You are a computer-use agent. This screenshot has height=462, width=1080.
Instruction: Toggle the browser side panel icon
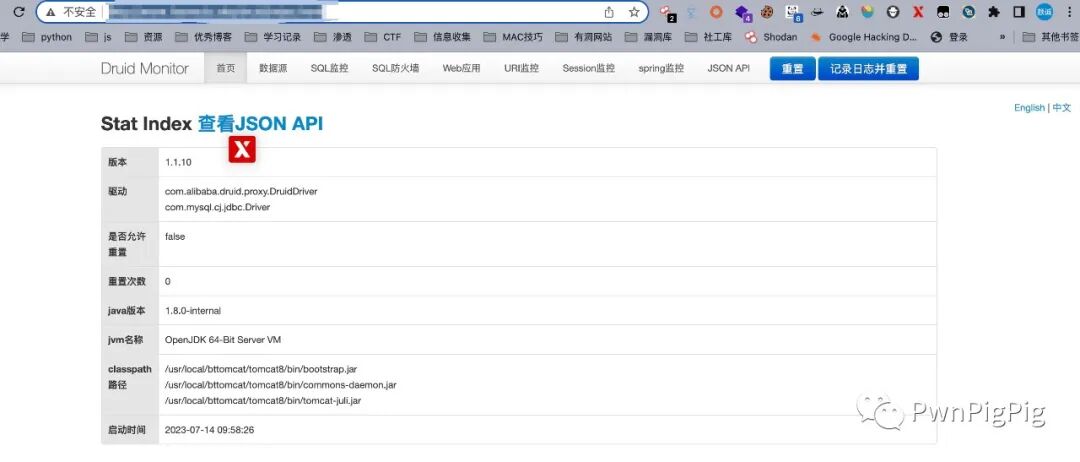[x=1019, y=12]
